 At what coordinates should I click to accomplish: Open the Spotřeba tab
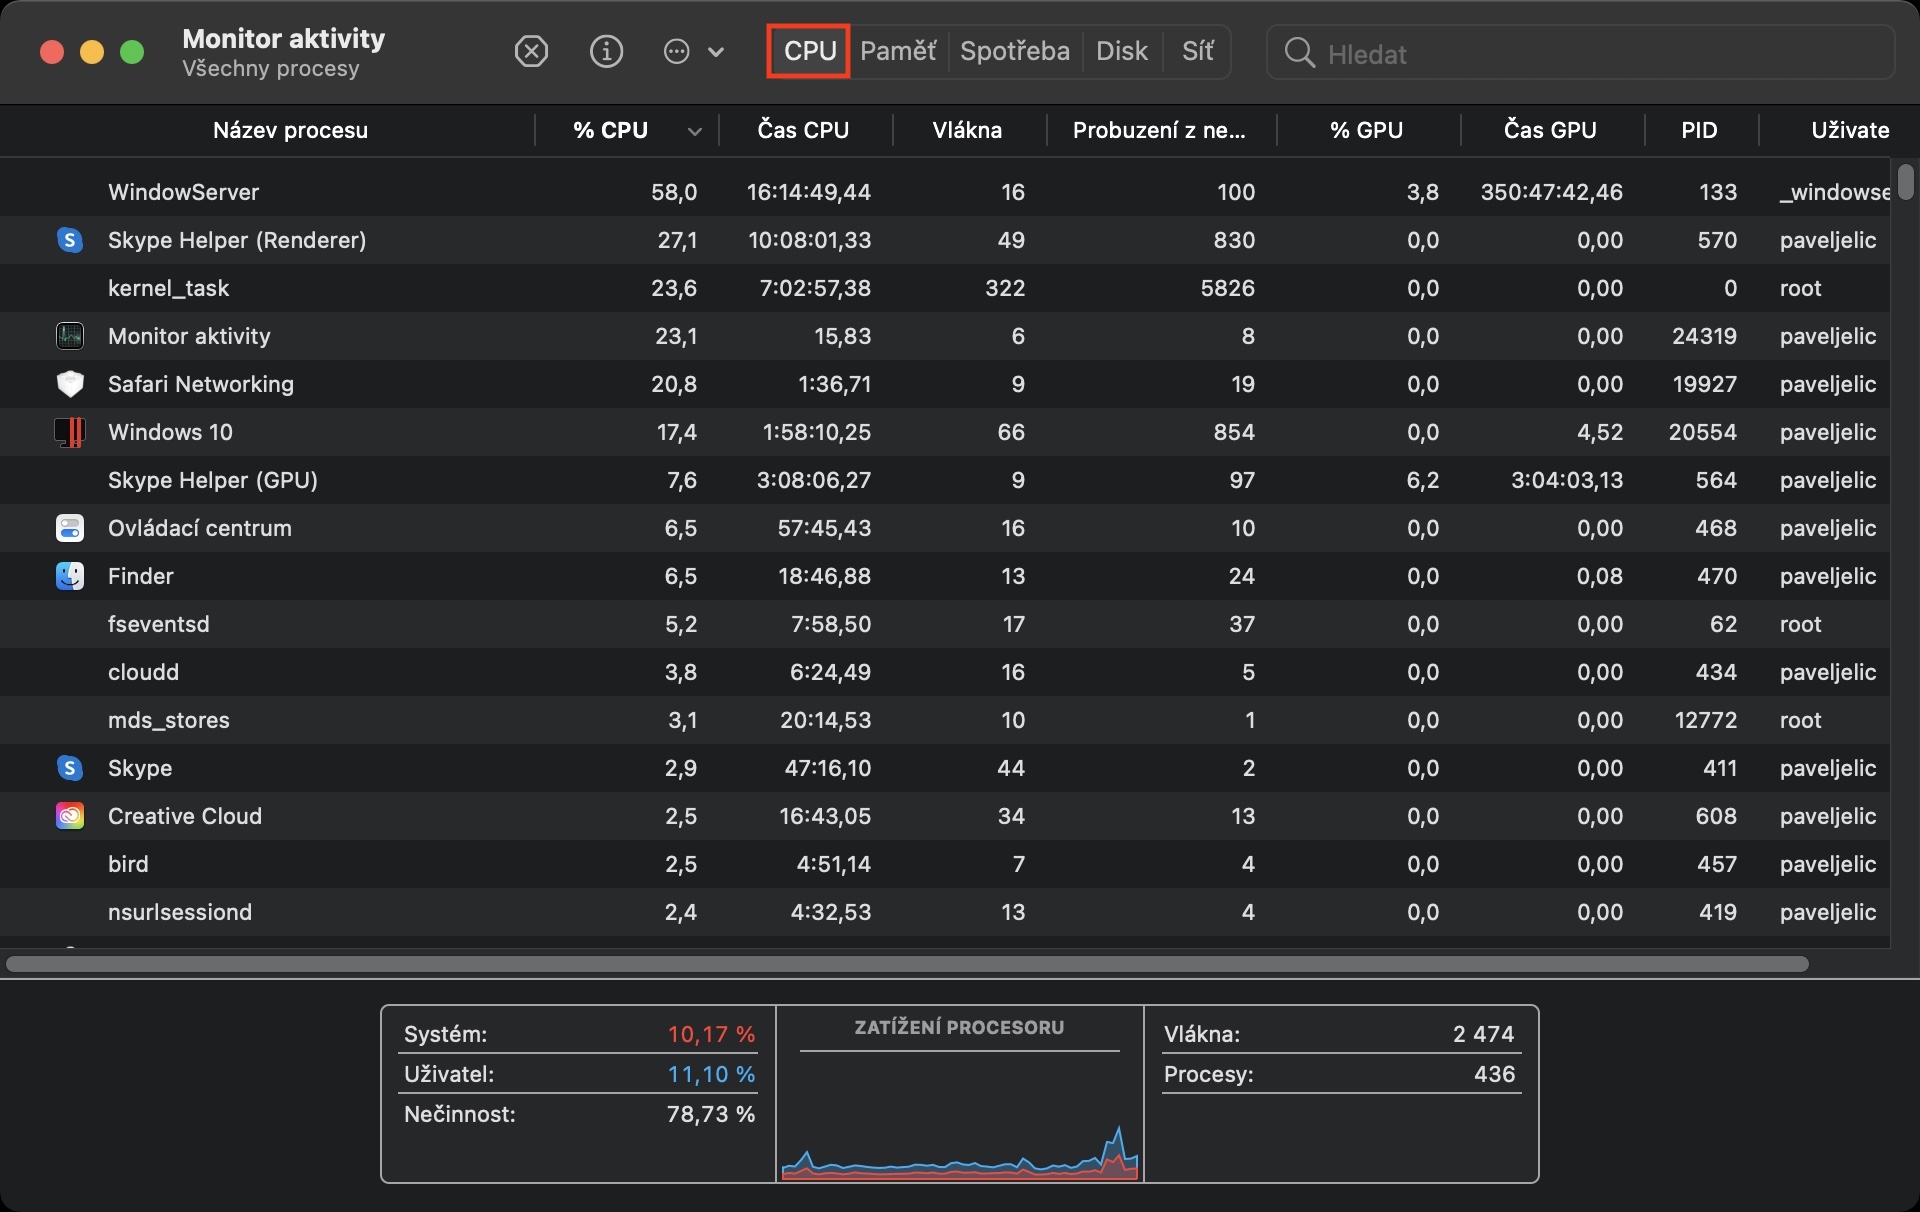(x=1014, y=51)
